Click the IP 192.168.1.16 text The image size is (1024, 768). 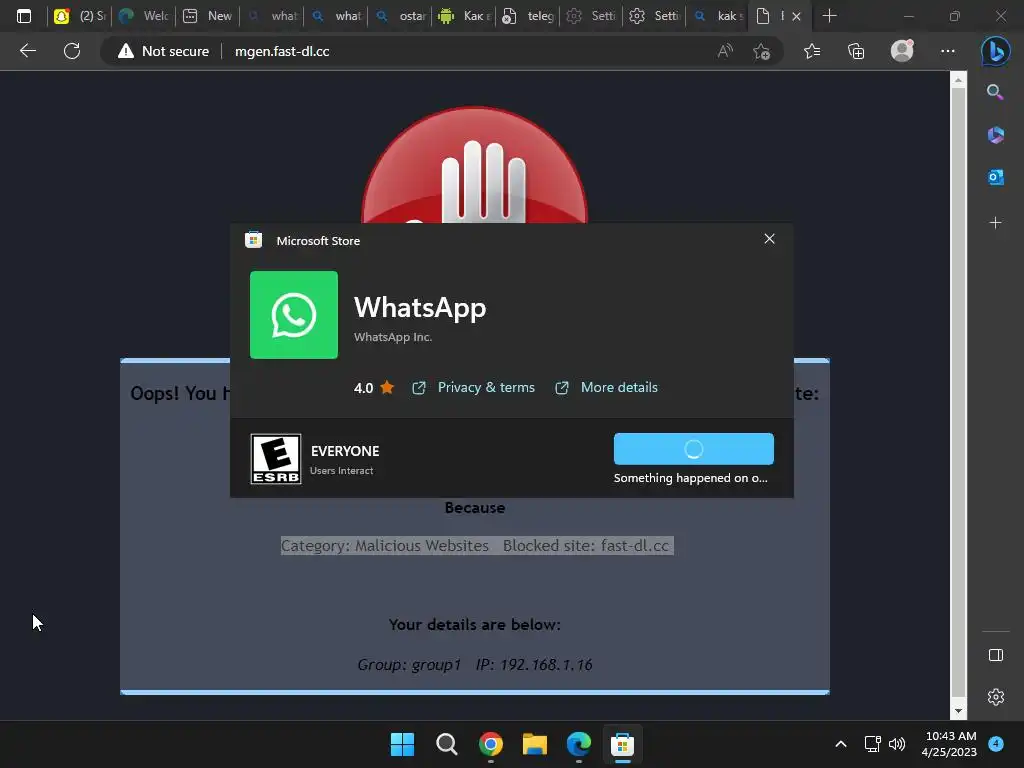point(534,665)
